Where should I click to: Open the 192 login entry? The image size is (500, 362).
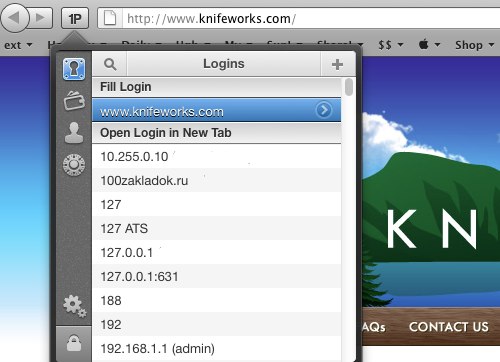click(x=216, y=324)
